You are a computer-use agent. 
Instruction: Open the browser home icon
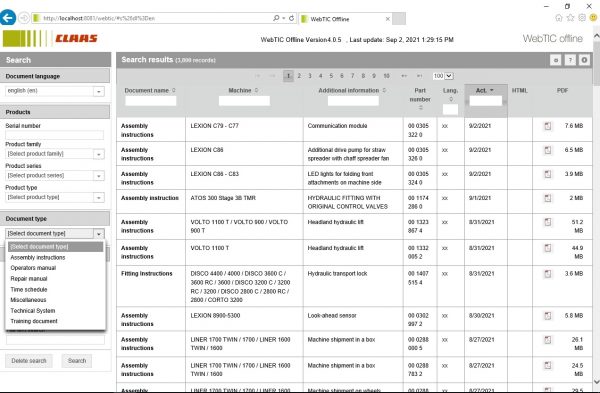coord(559,18)
